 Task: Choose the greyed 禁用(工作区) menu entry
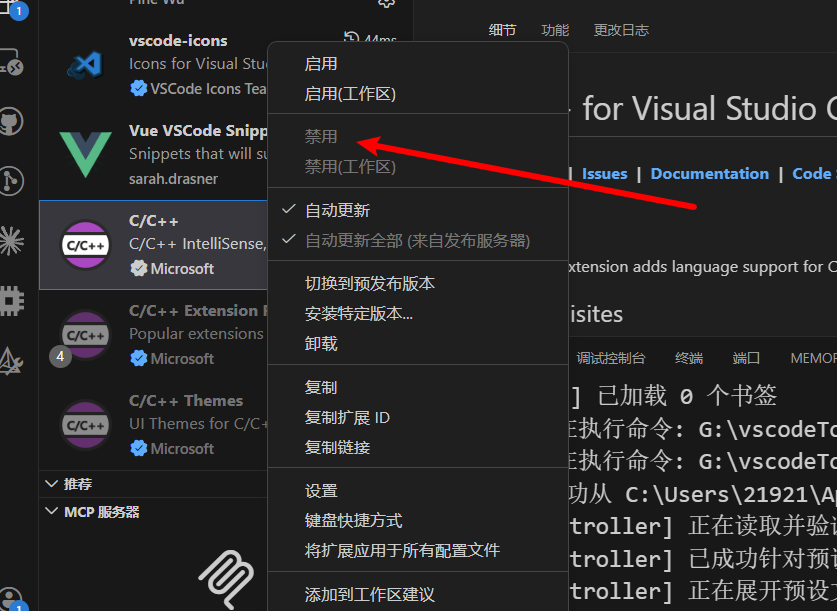[417, 167]
